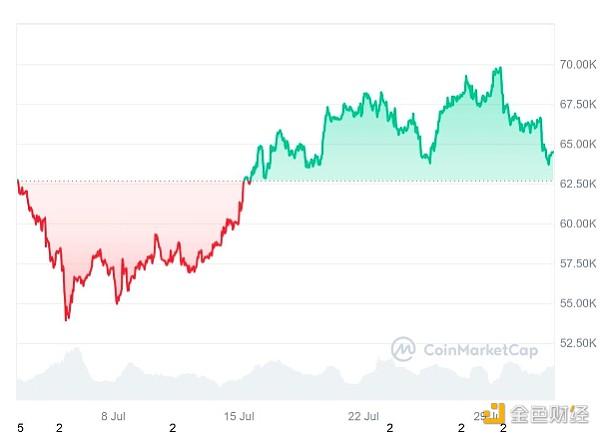Select the 15 Jul date label
The width and height of the screenshot is (600, 435).
pos(240,414)
